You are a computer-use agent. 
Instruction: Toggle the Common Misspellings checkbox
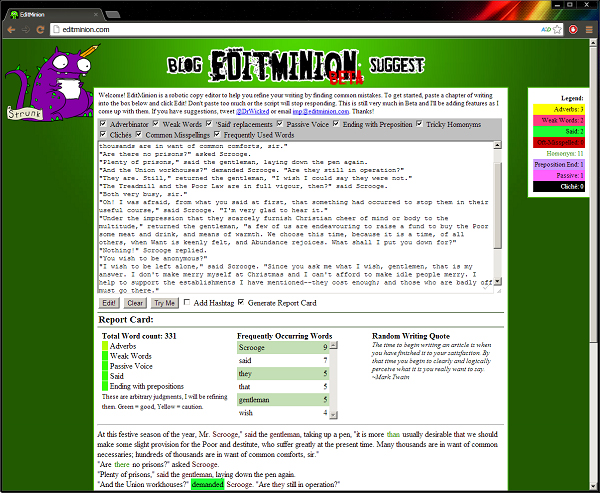coord(139,134)
